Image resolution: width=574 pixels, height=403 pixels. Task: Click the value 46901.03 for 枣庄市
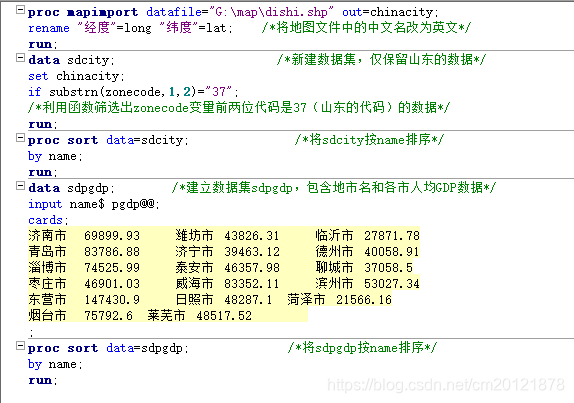coord(112,284)
